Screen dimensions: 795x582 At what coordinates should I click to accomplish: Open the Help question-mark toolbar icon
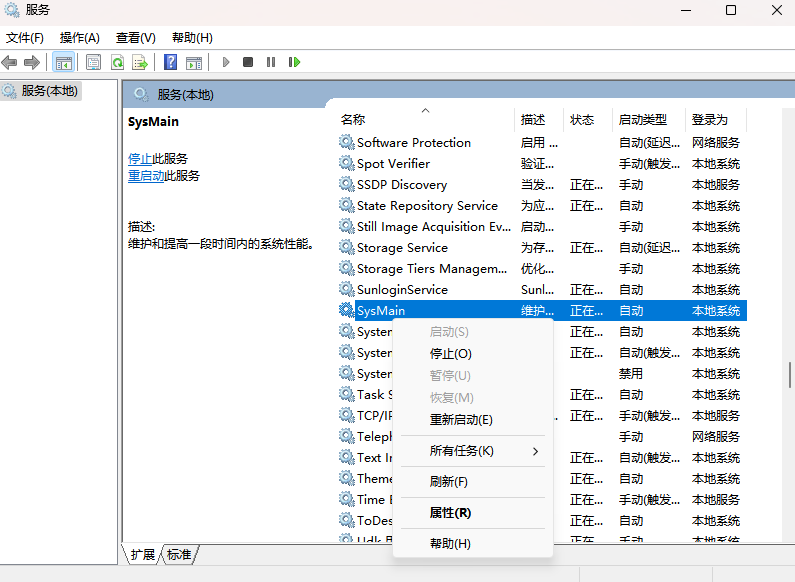(x=170, y=62)
